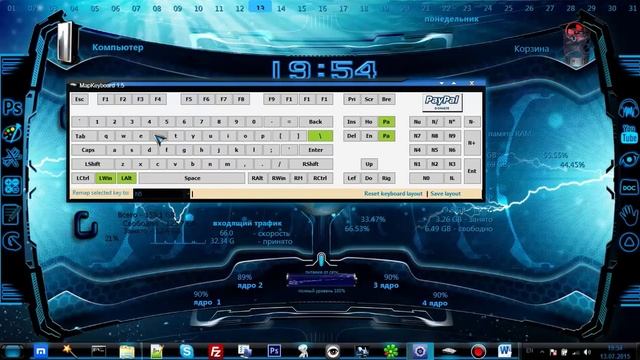Open the Maxthon browser taskbar icon
The height and width of the screenshot is (360, 640).
40,351
